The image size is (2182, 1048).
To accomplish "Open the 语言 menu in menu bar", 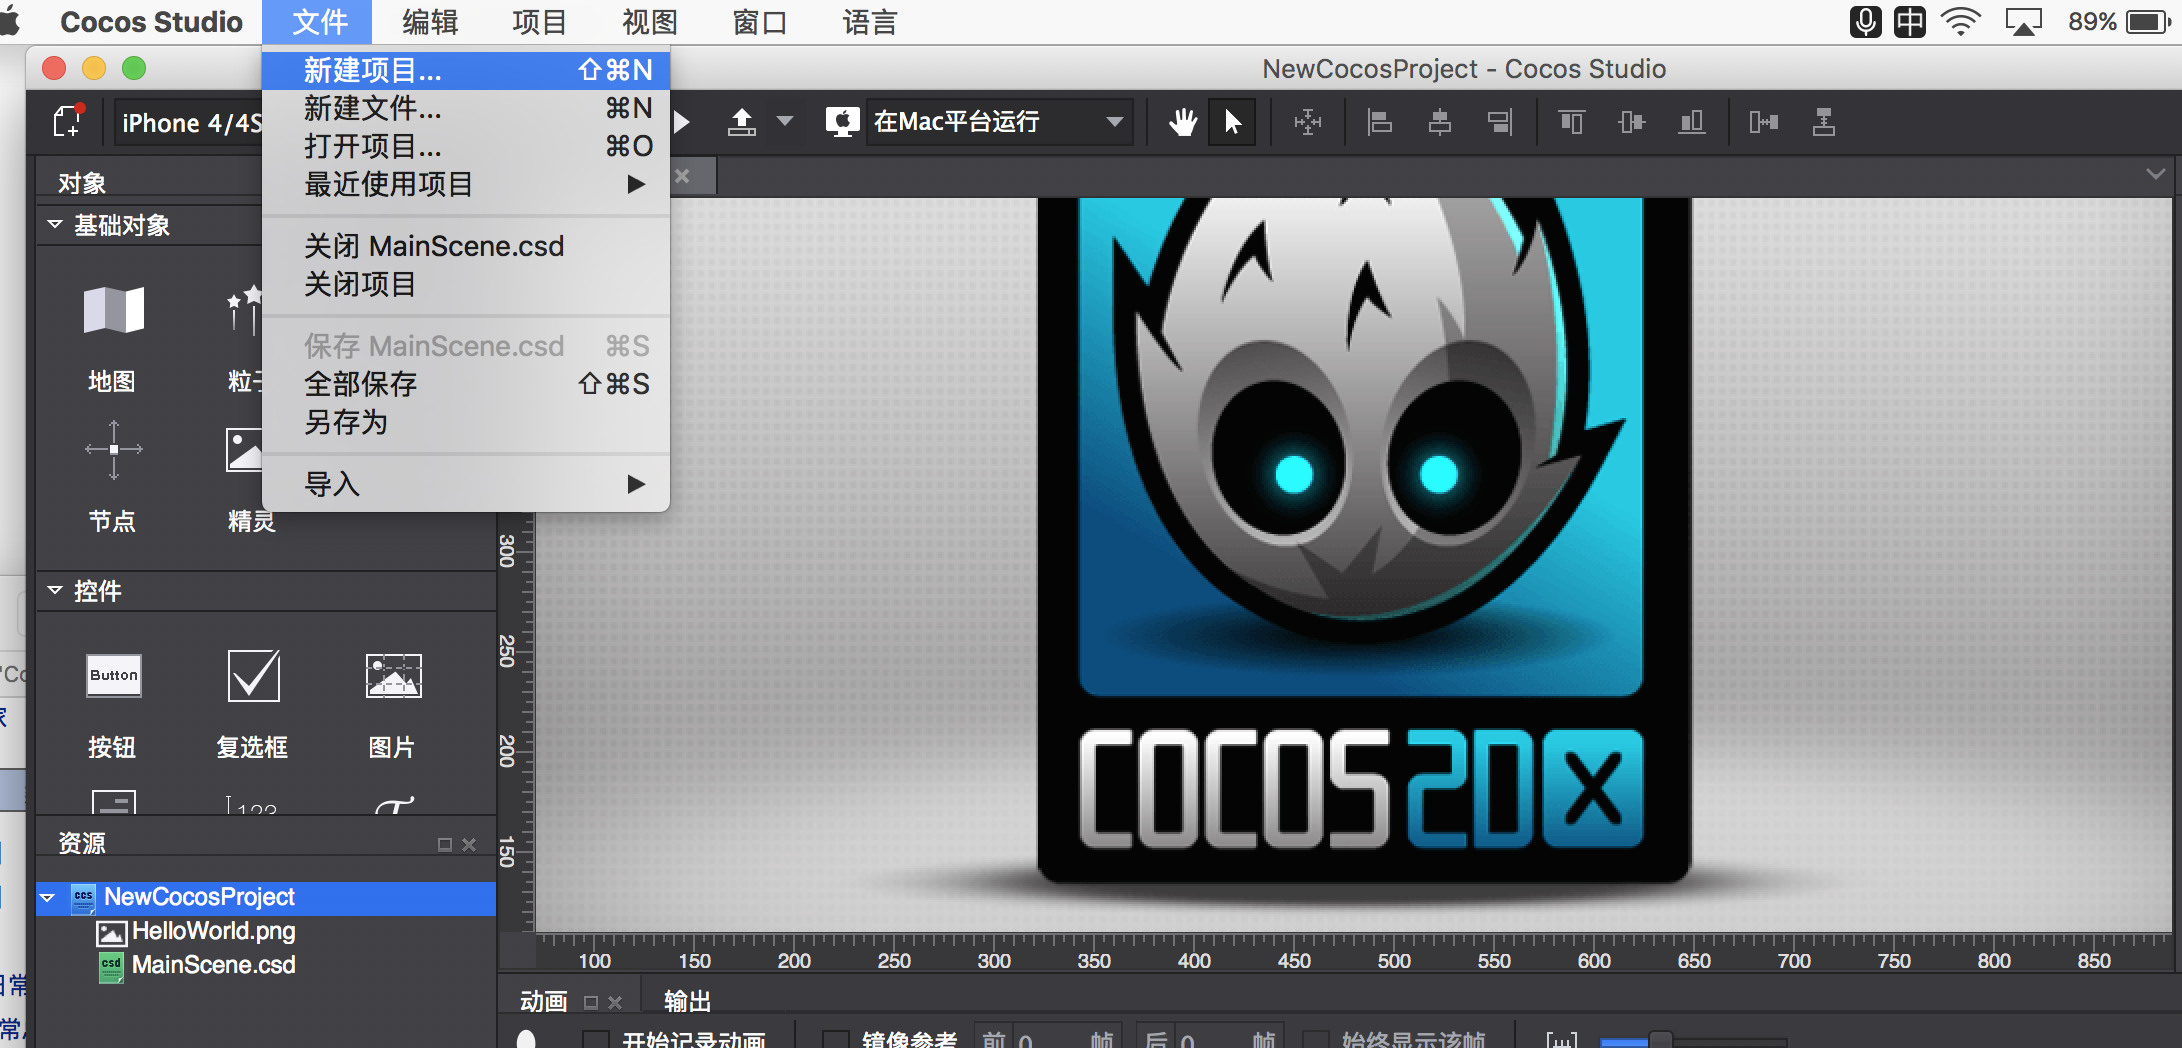I will [870, 22].
